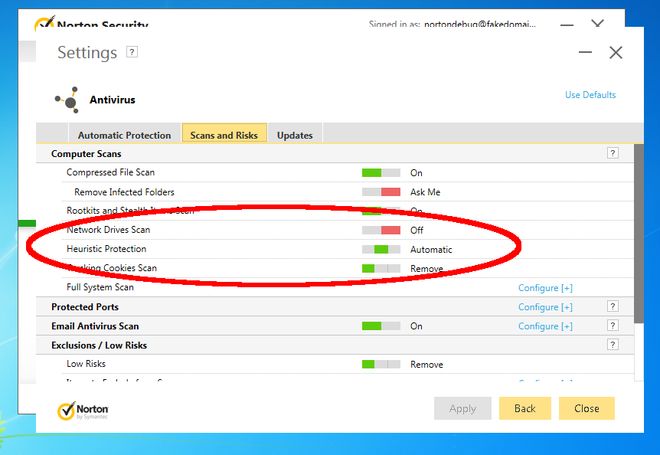Screen dimensions: 660x455
Task: Select the Scans and Risks tab
Action: [x=224, y=135]
